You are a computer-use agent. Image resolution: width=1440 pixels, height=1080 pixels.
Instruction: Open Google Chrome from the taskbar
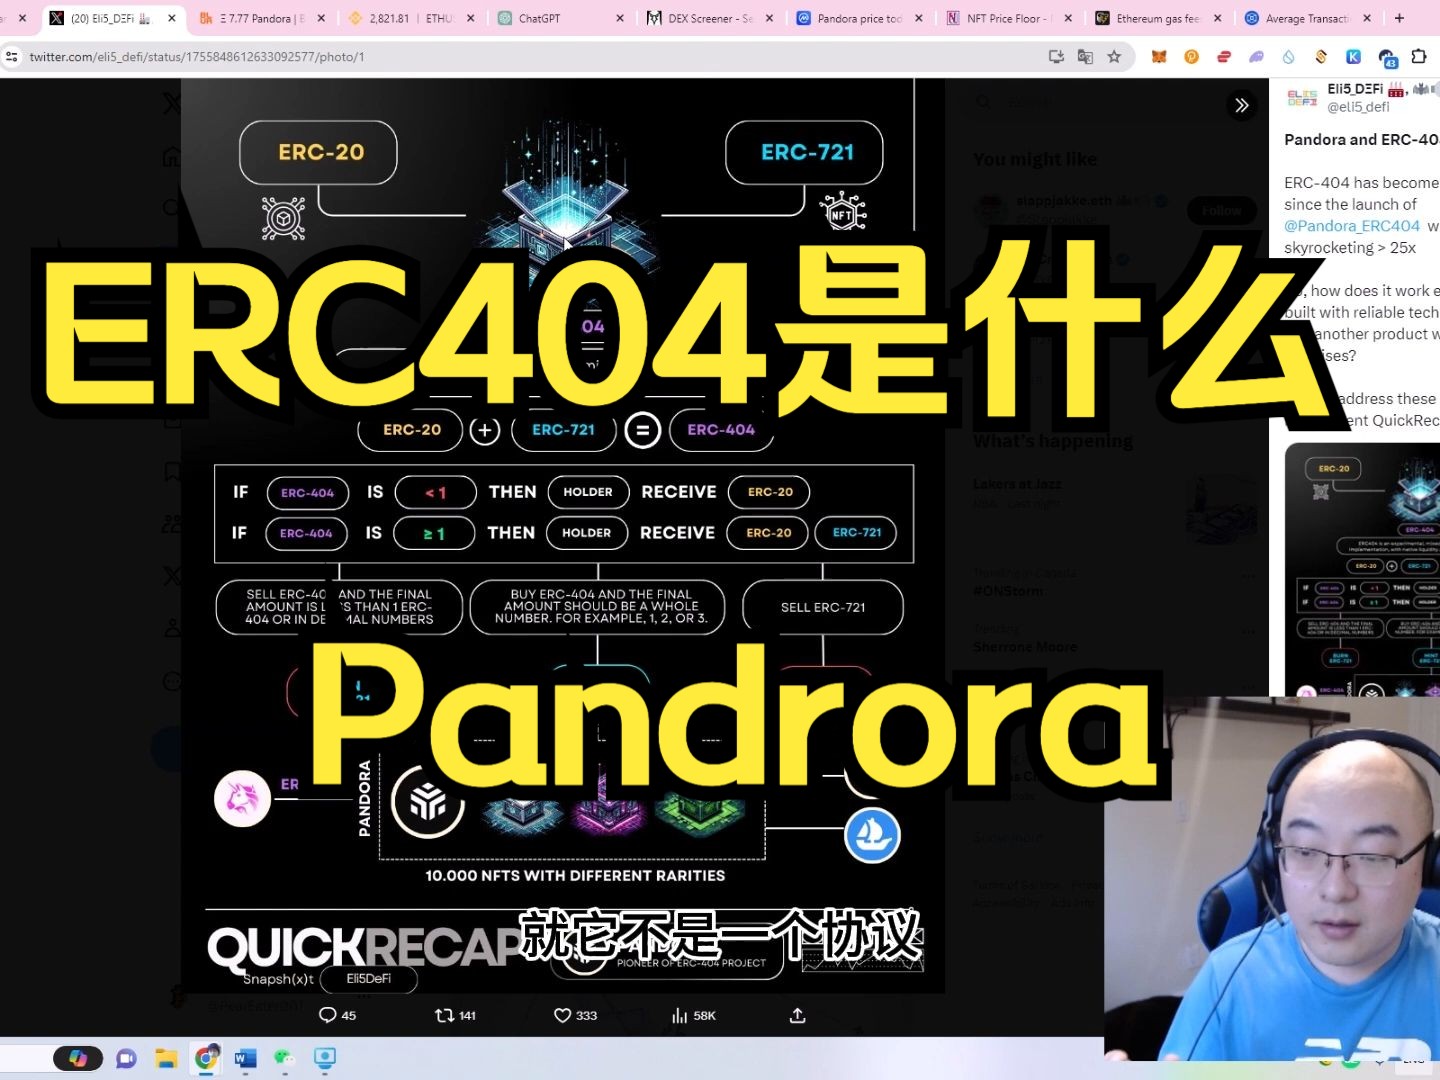click(207, 1058)
